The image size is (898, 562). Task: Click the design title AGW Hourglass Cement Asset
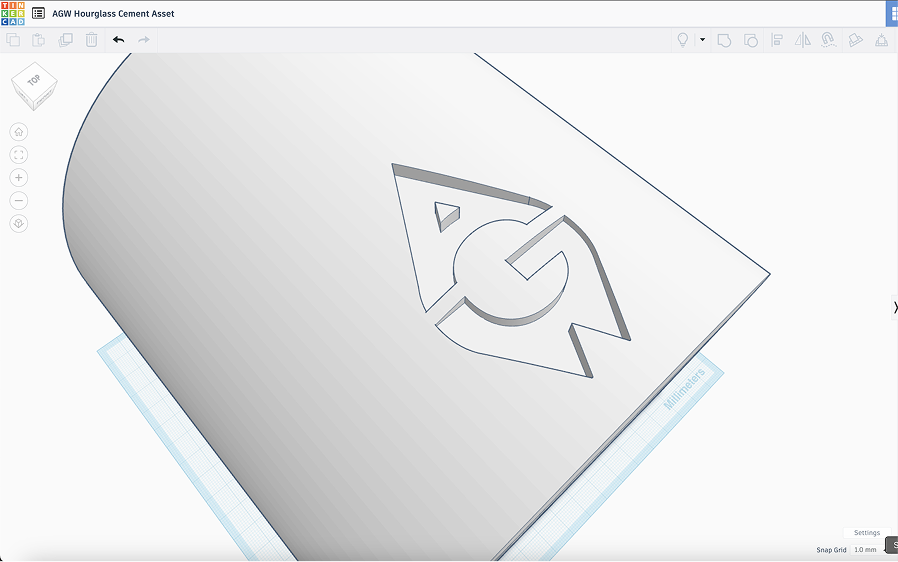[x=113, y=14]
